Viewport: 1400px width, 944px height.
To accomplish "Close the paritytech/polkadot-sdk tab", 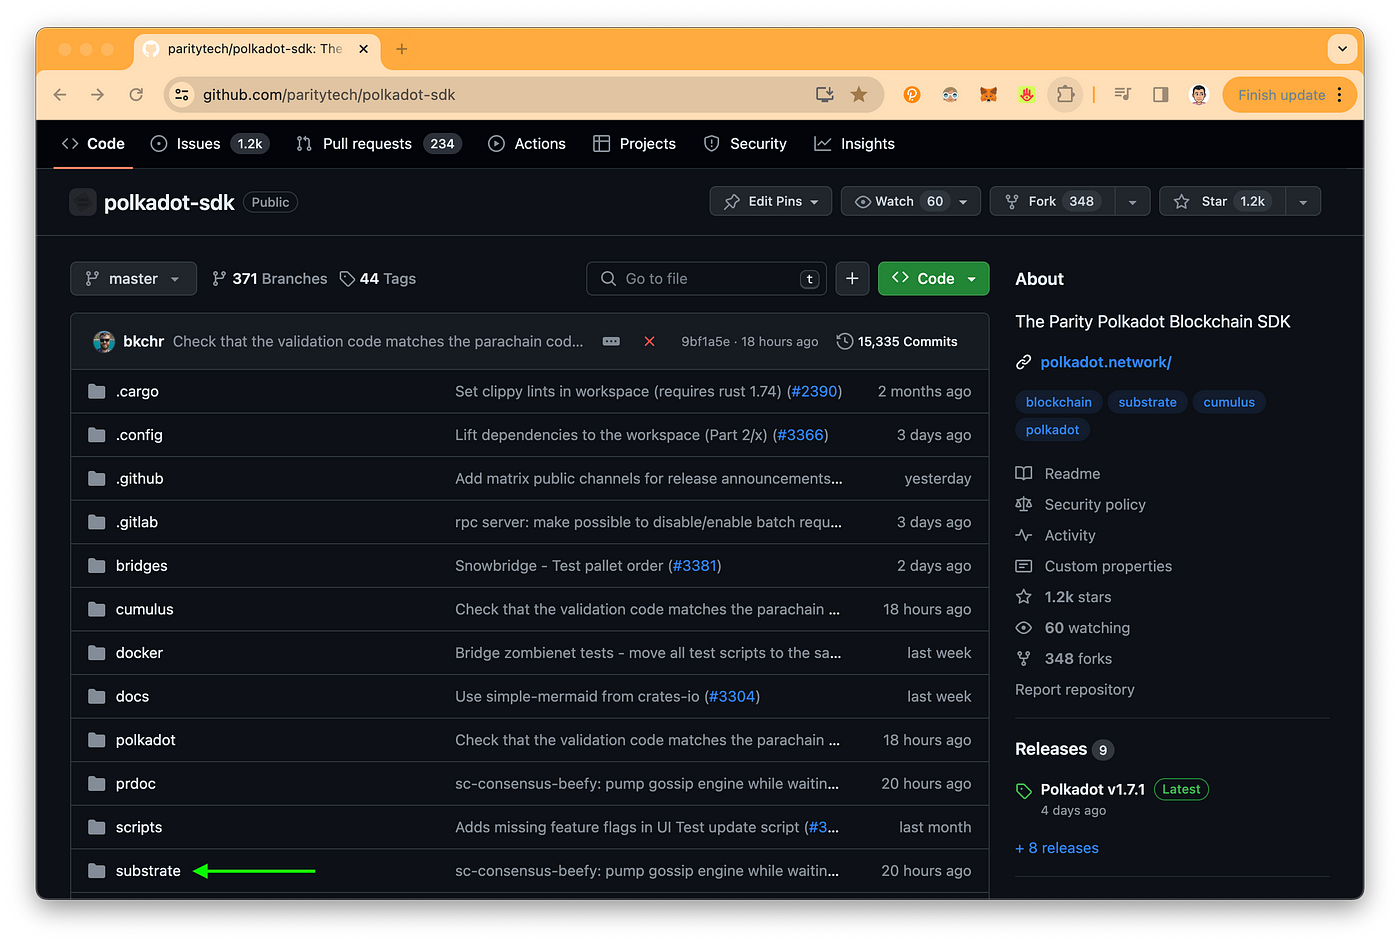I will click(363, 49).
